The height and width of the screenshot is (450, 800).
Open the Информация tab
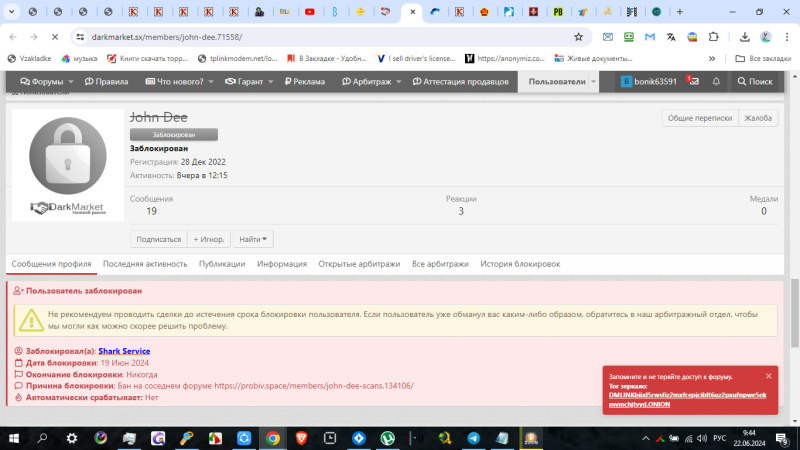click(282, 264)
